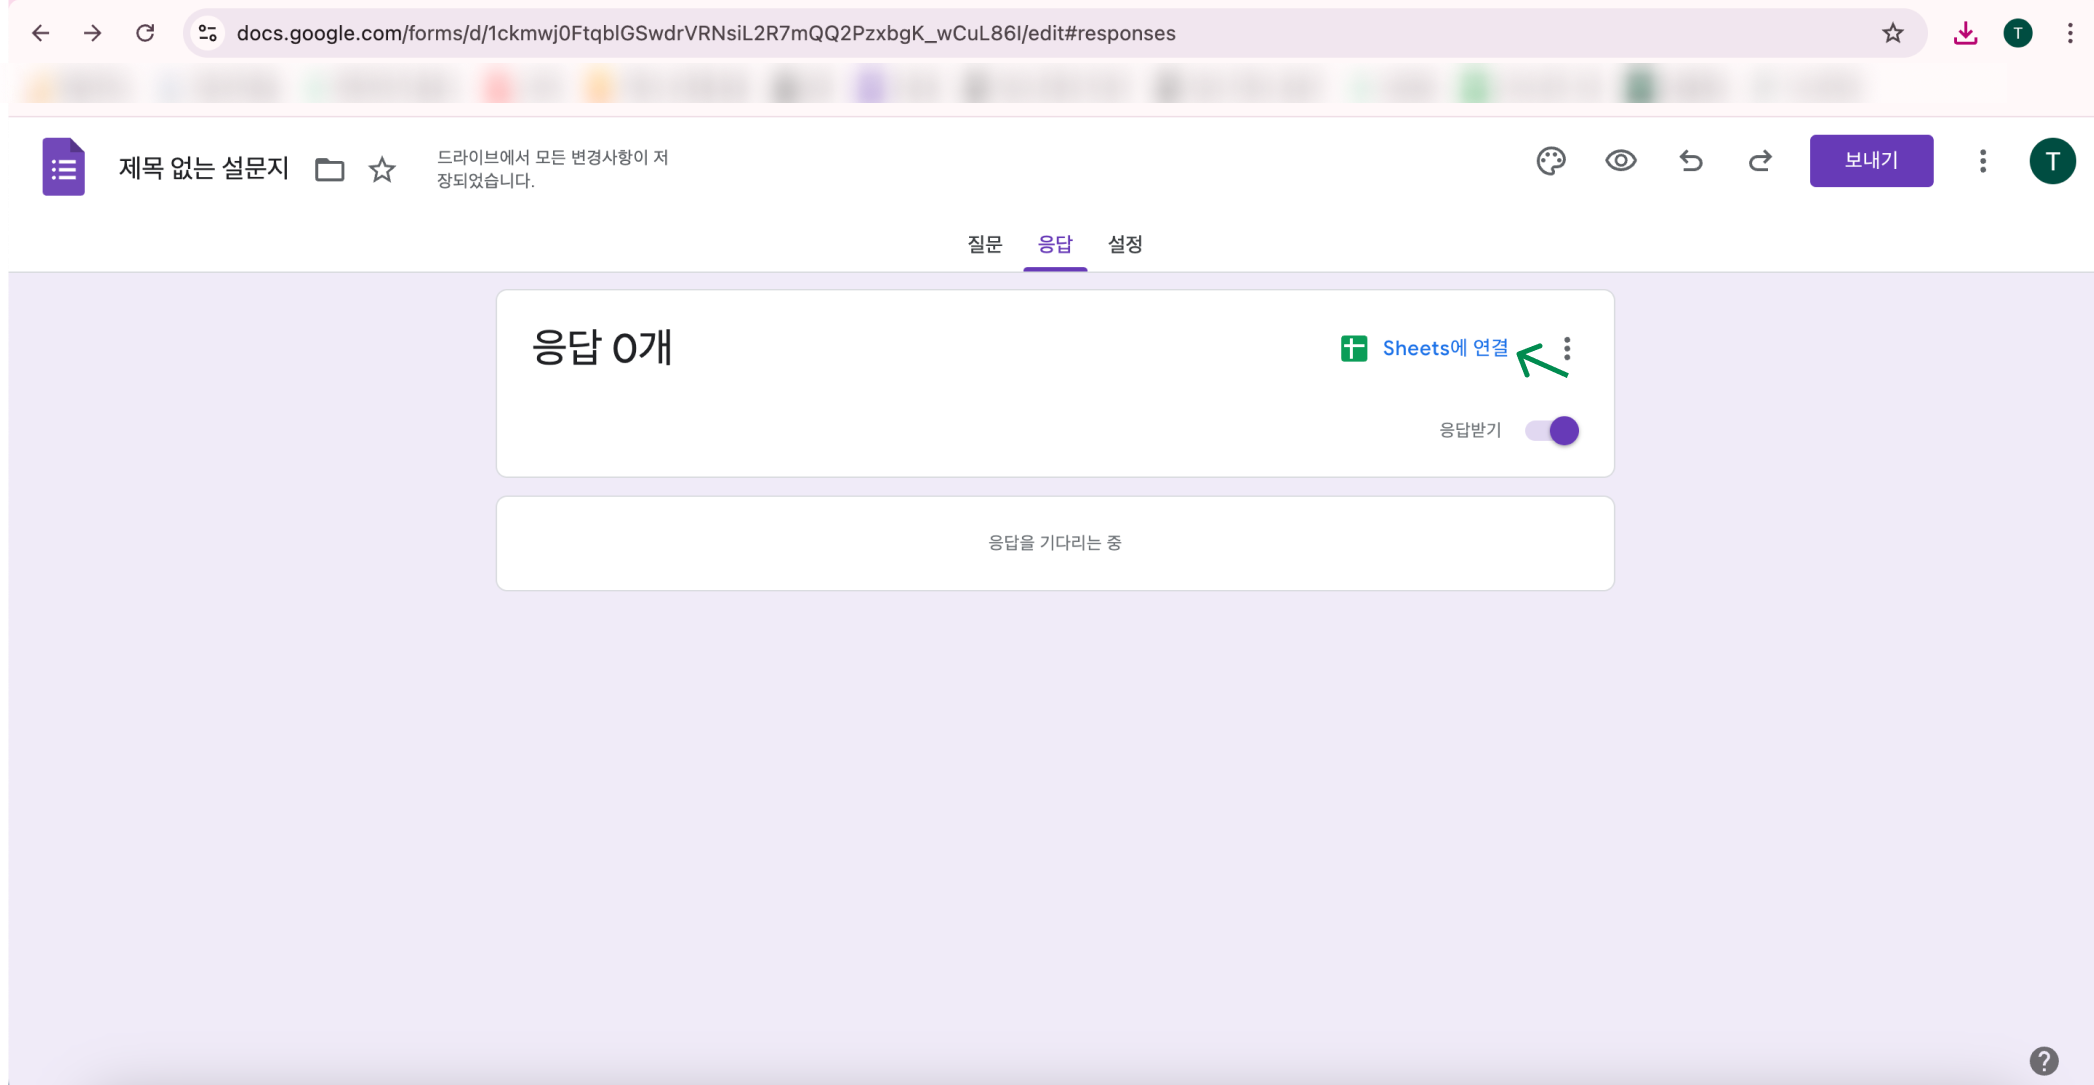Open the theme customization palette
2094x1085 pixels.
[x=1551, y=160]
